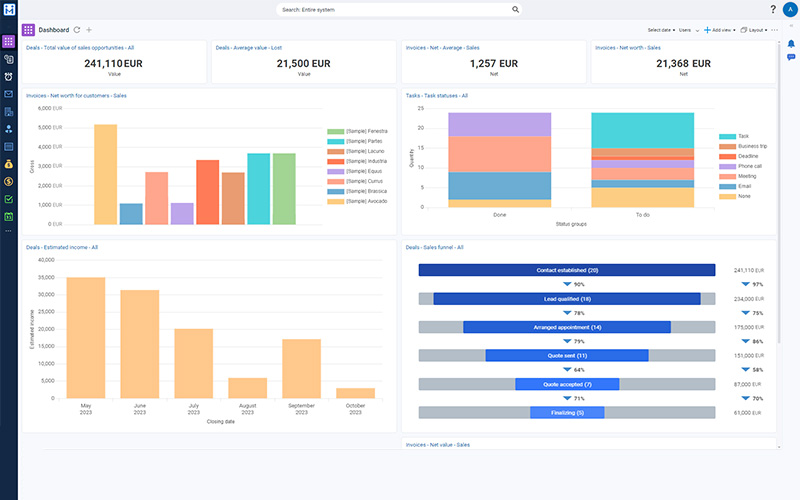The width and height of the screenshot is (800, 500).
Task: Select Quote accepted (7) funnel stage
Action: point(567,384)
